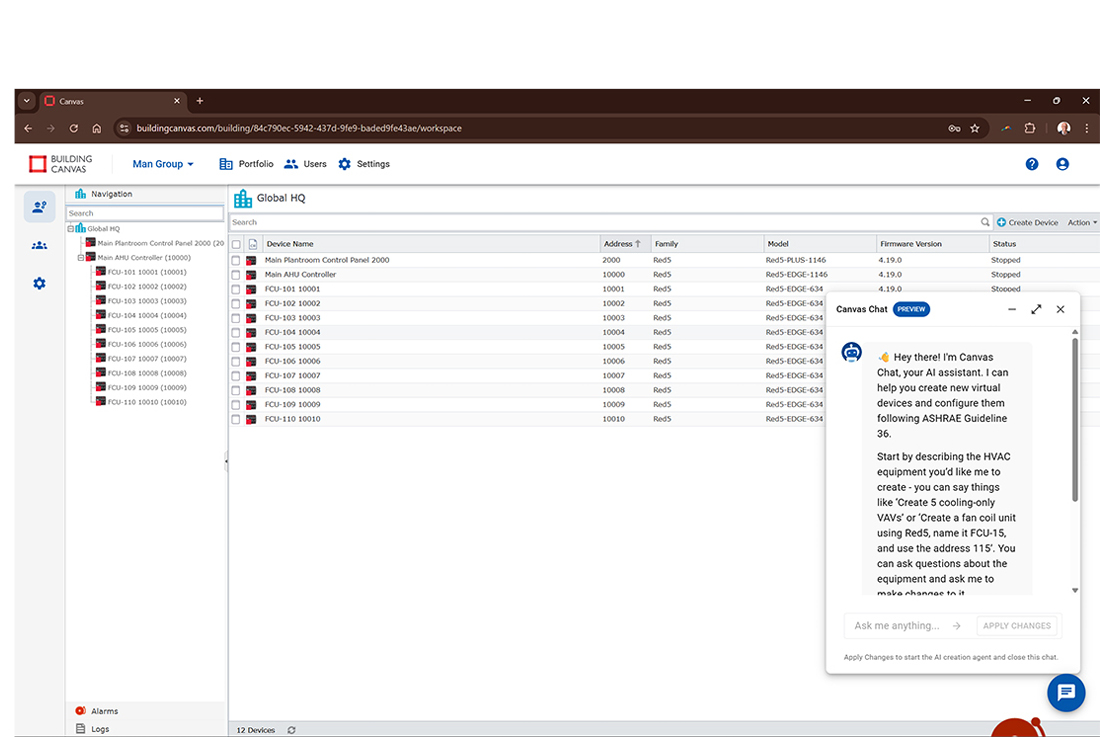The height and width of the screenshot is (737, 1100).
Task: Go to the Users menu item
Action: [x=305, y=164]
